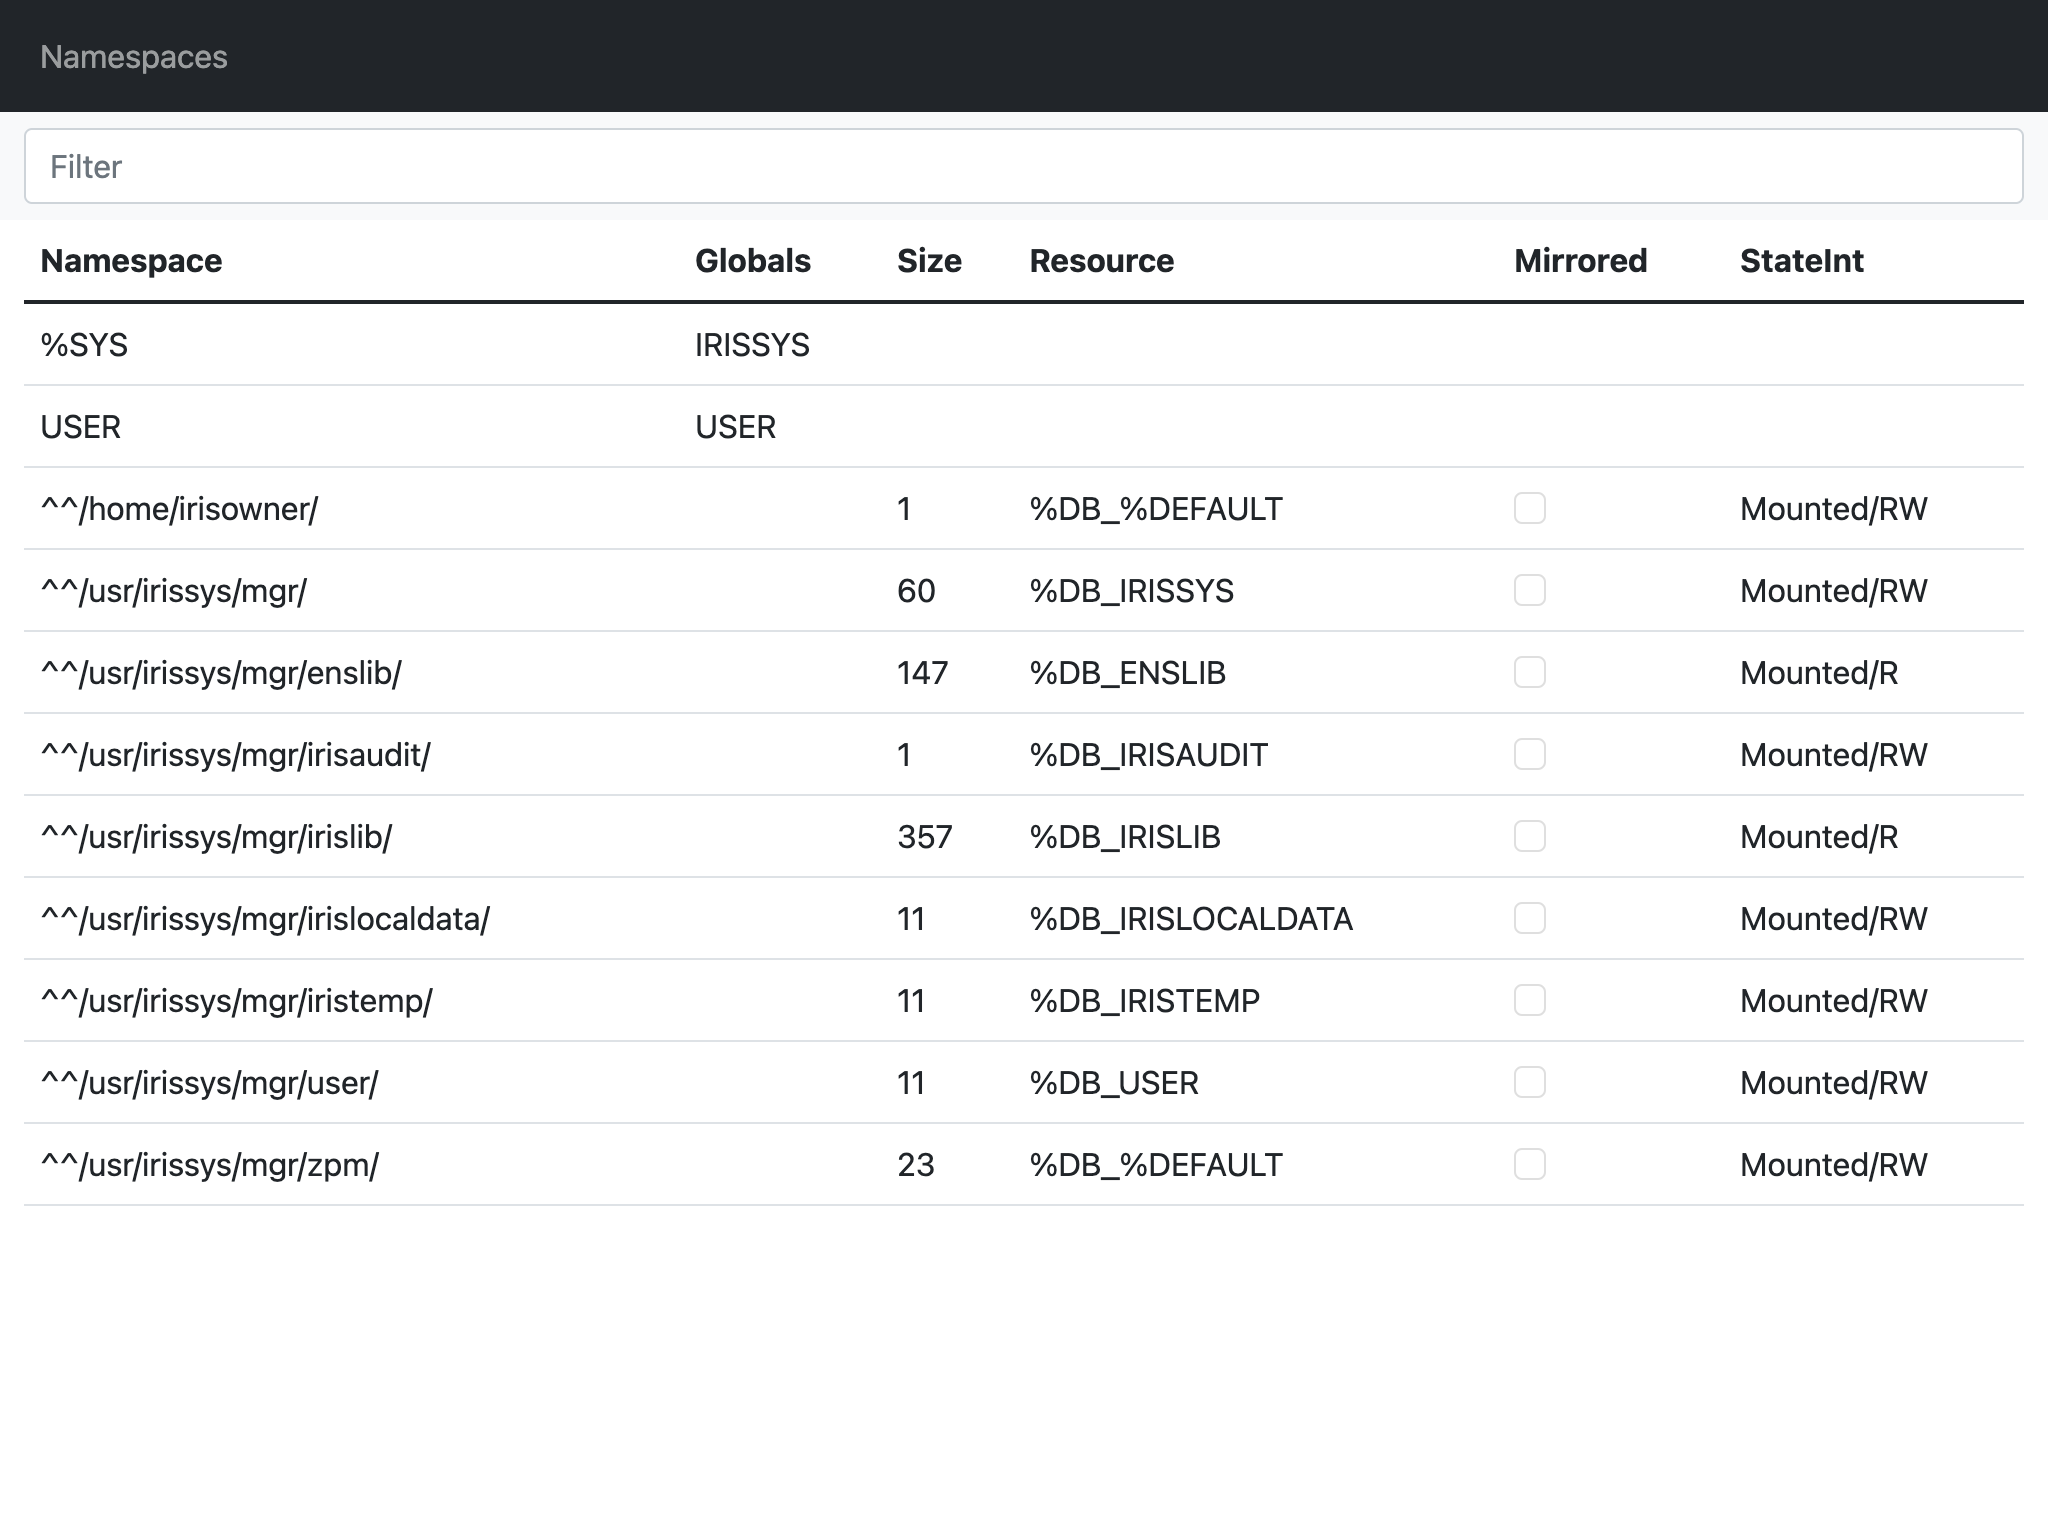Toggle Mirrored checkbox for %DB_IRISSYS row
This screenshot has height=1536, width=2048.
pos(1529,590)
